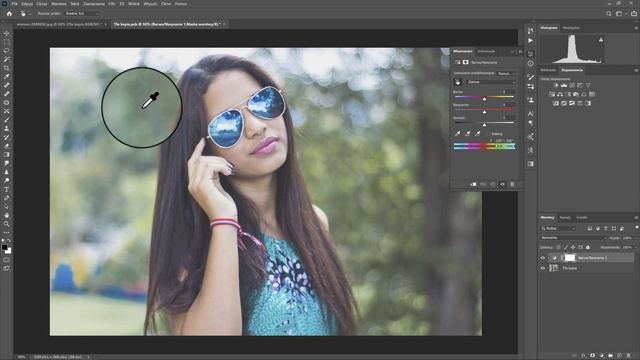Screen dimensions: 640x360
Task: Add a Vibrance adjustment
Action: click(588, 85)
